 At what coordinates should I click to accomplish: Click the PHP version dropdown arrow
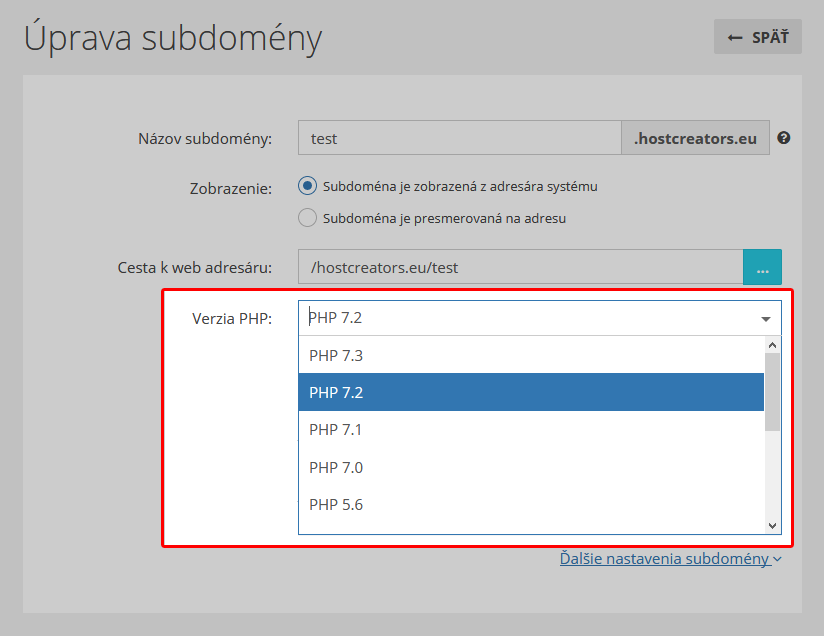[x=766, y=319]
